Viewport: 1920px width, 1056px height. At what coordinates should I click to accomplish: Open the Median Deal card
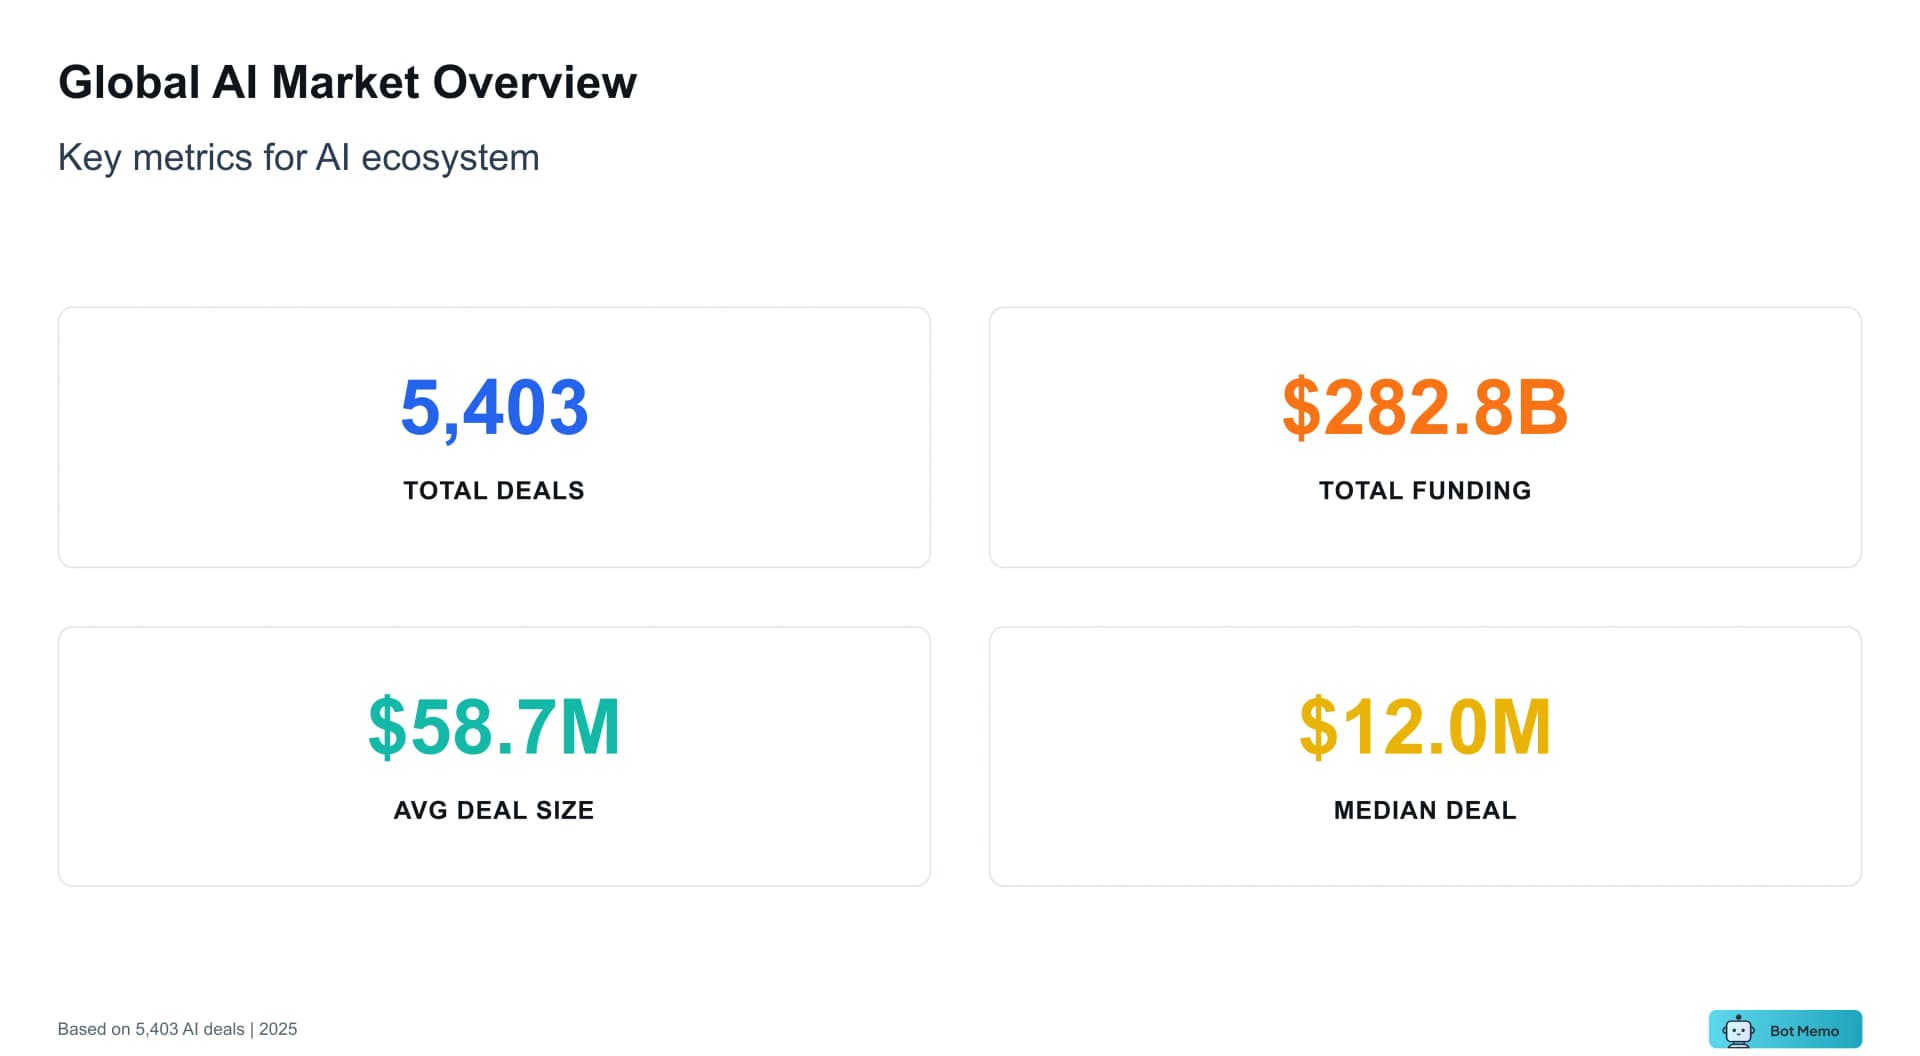pyautogui.click(x=1424, y=757)
